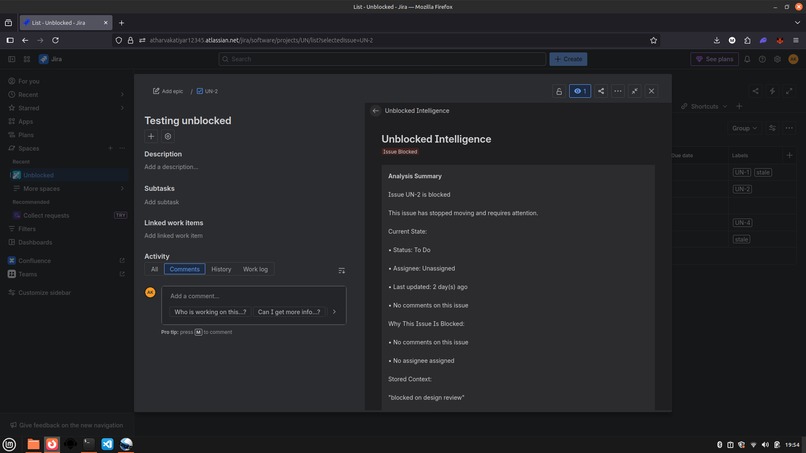Open the three-dots actions menu in issue header
Image resolution: width=806 pixels, height=453 pixels.
(x=618, y=91)
